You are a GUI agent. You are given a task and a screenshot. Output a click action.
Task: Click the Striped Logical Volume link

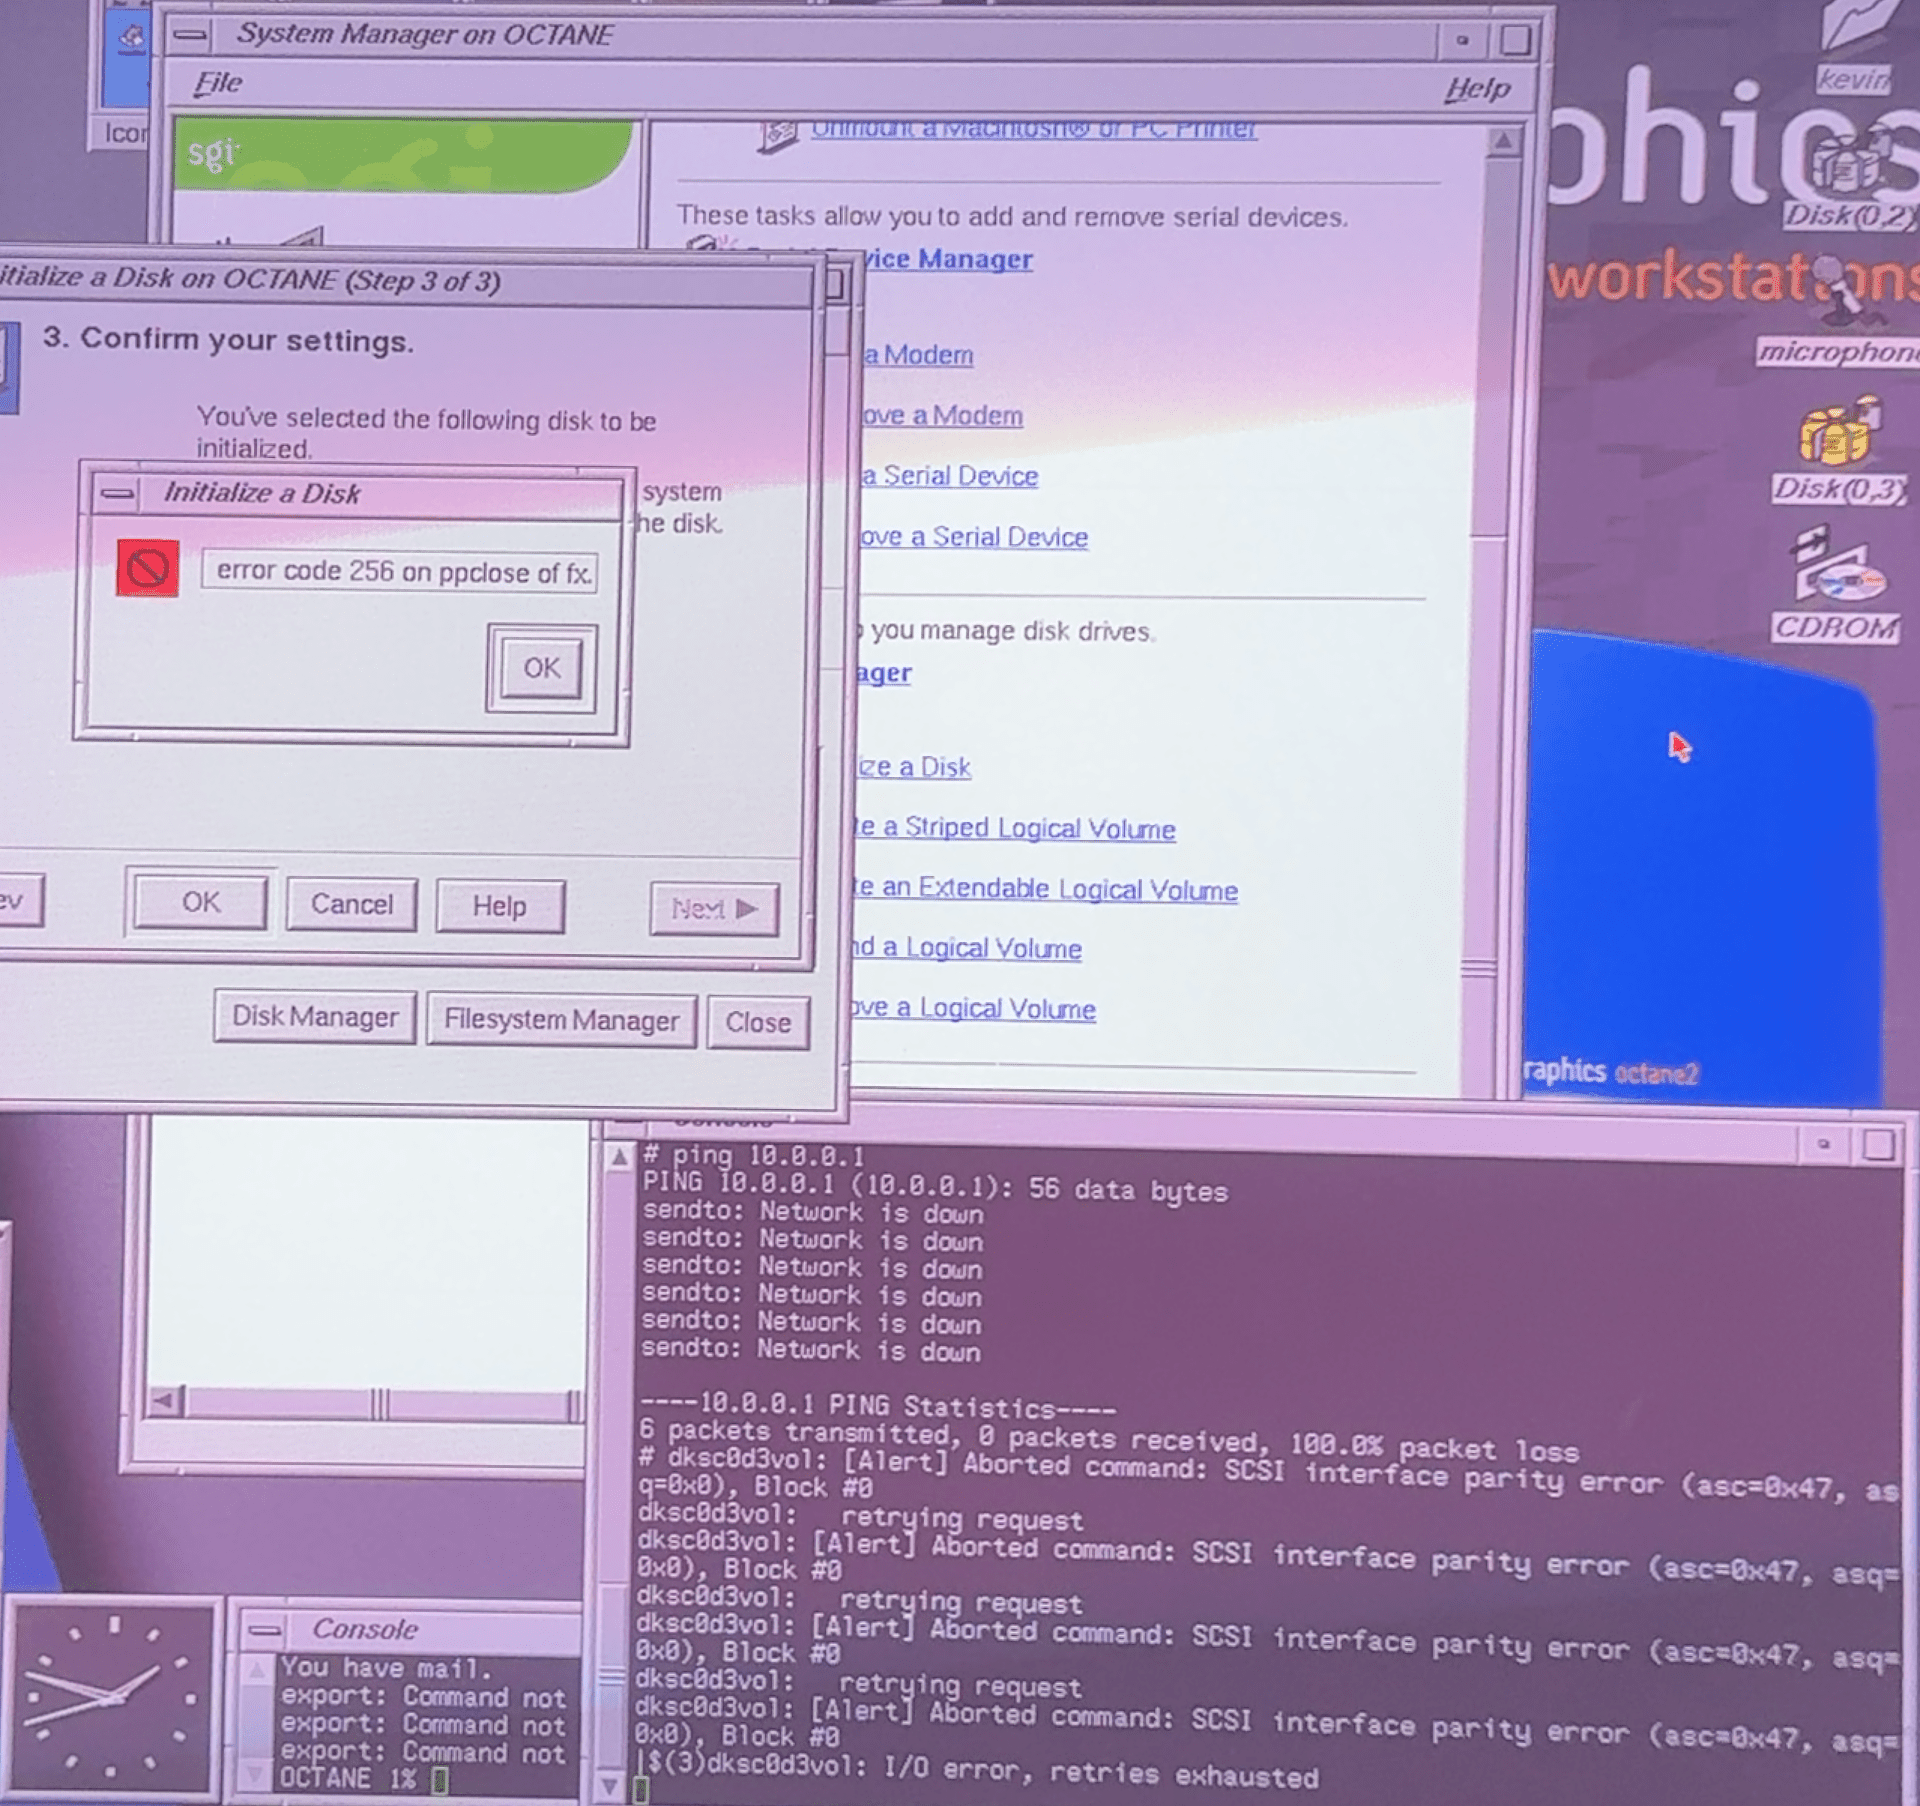click(x=1014, y=828)
